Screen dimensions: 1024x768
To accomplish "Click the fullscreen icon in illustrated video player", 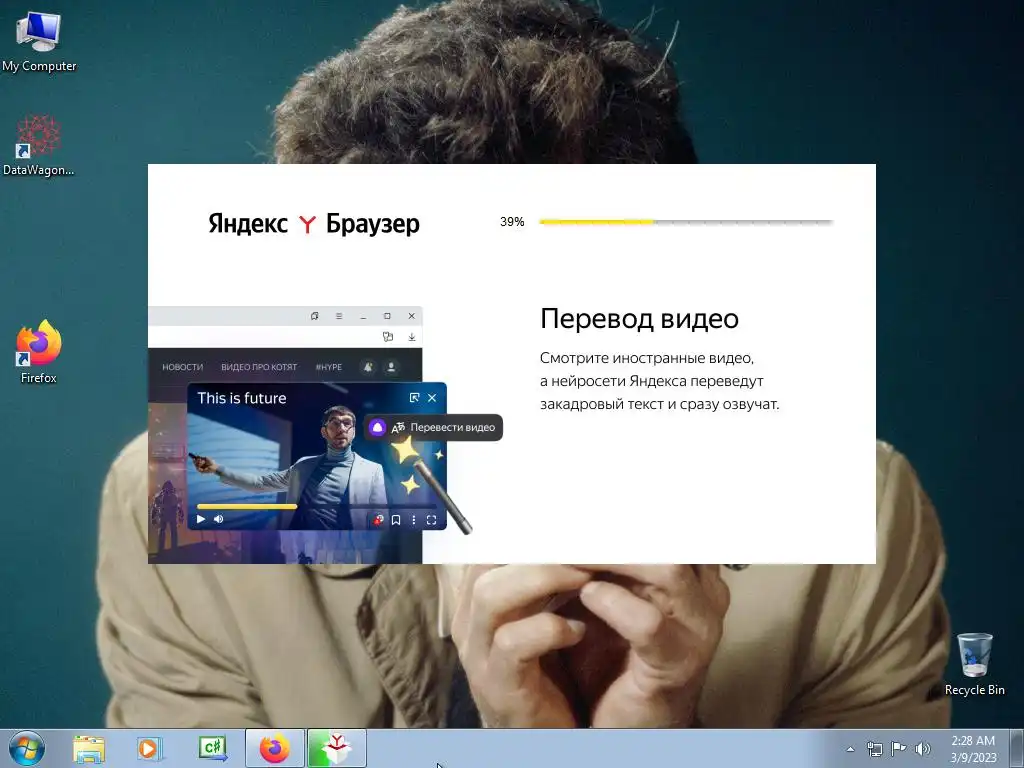I will click(x=431, y=520).
